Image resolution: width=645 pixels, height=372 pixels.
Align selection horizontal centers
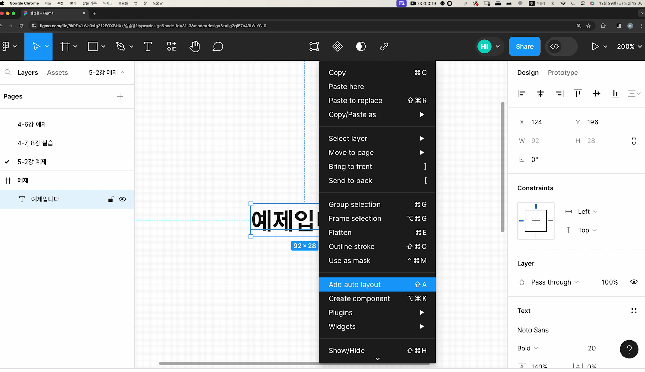[x=541, y=93]
